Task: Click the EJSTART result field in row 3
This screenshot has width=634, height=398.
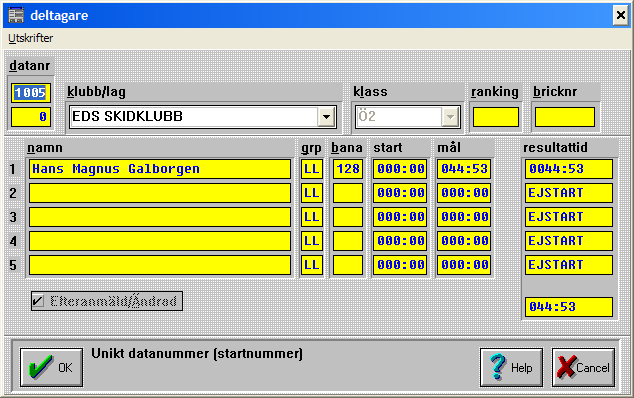Action: [x=569, y=217]
